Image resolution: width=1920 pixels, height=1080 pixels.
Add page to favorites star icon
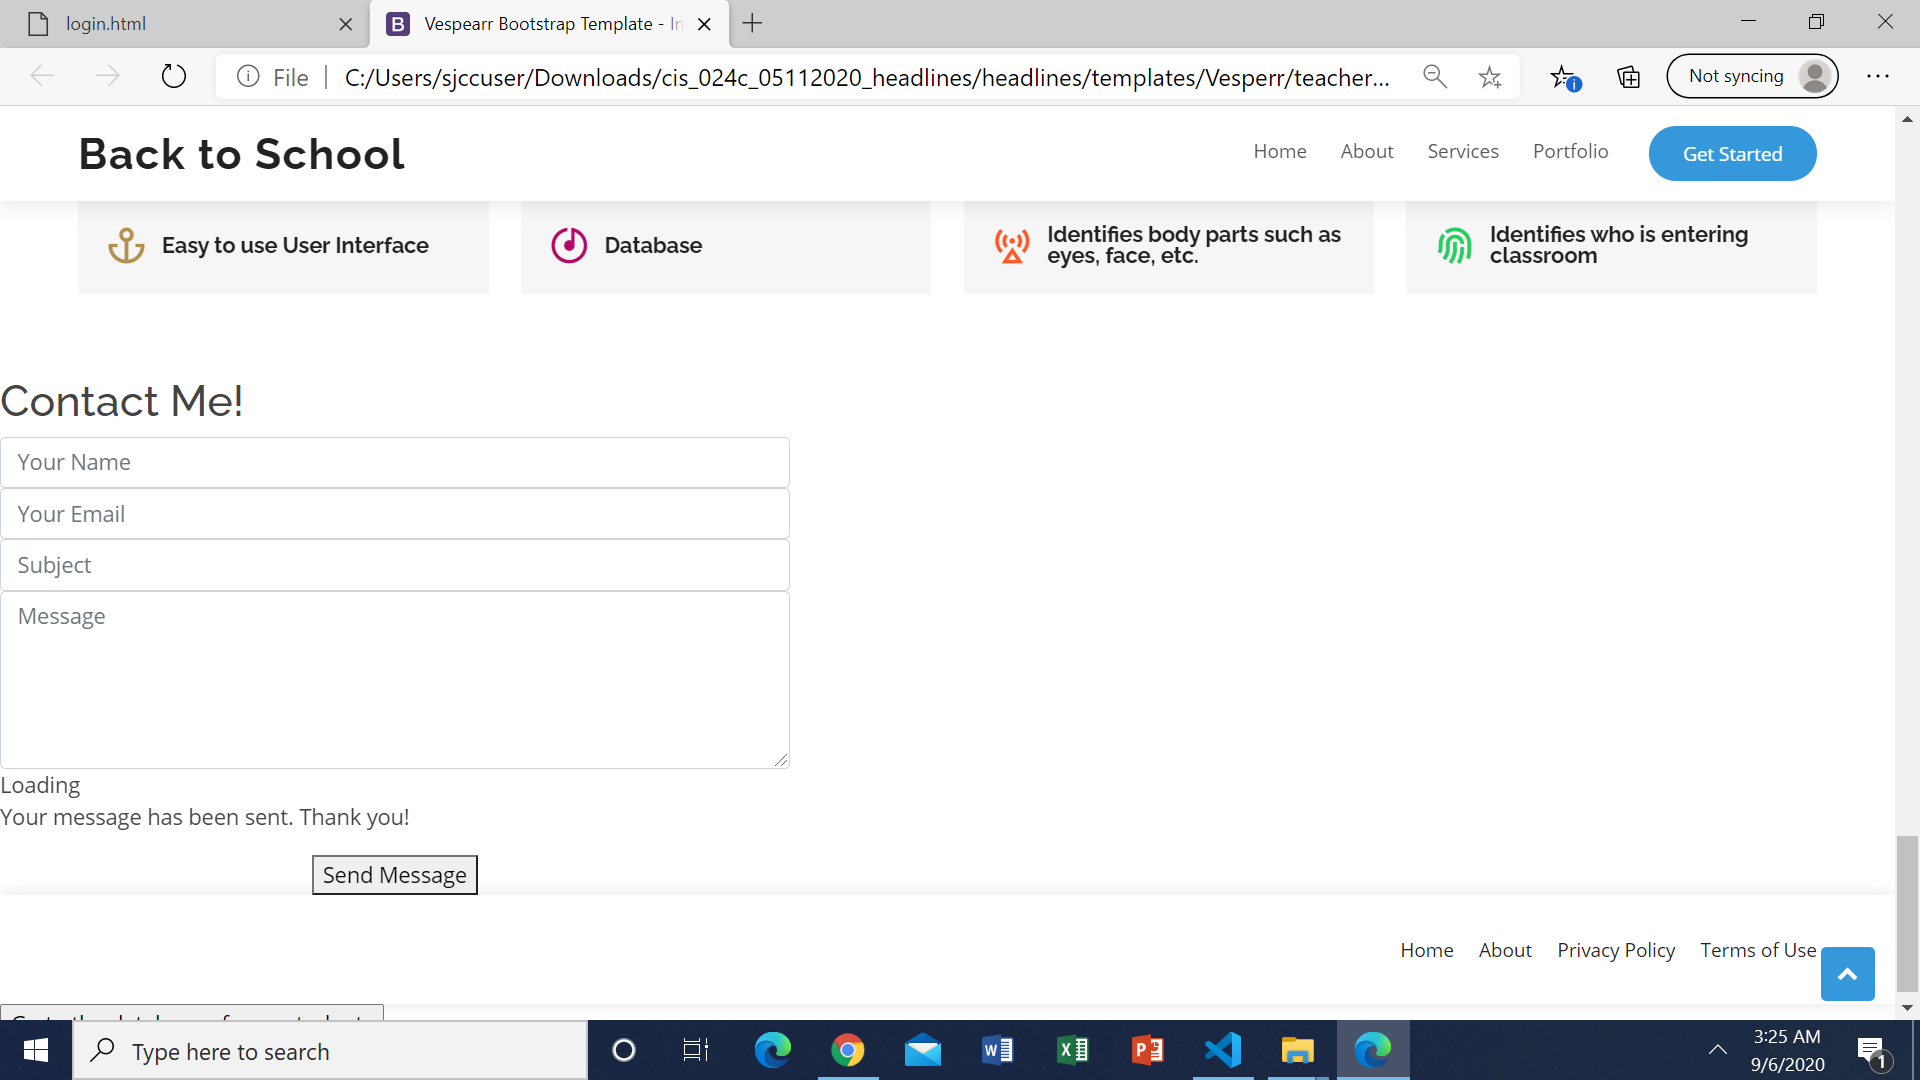(x=1490, y=77)
